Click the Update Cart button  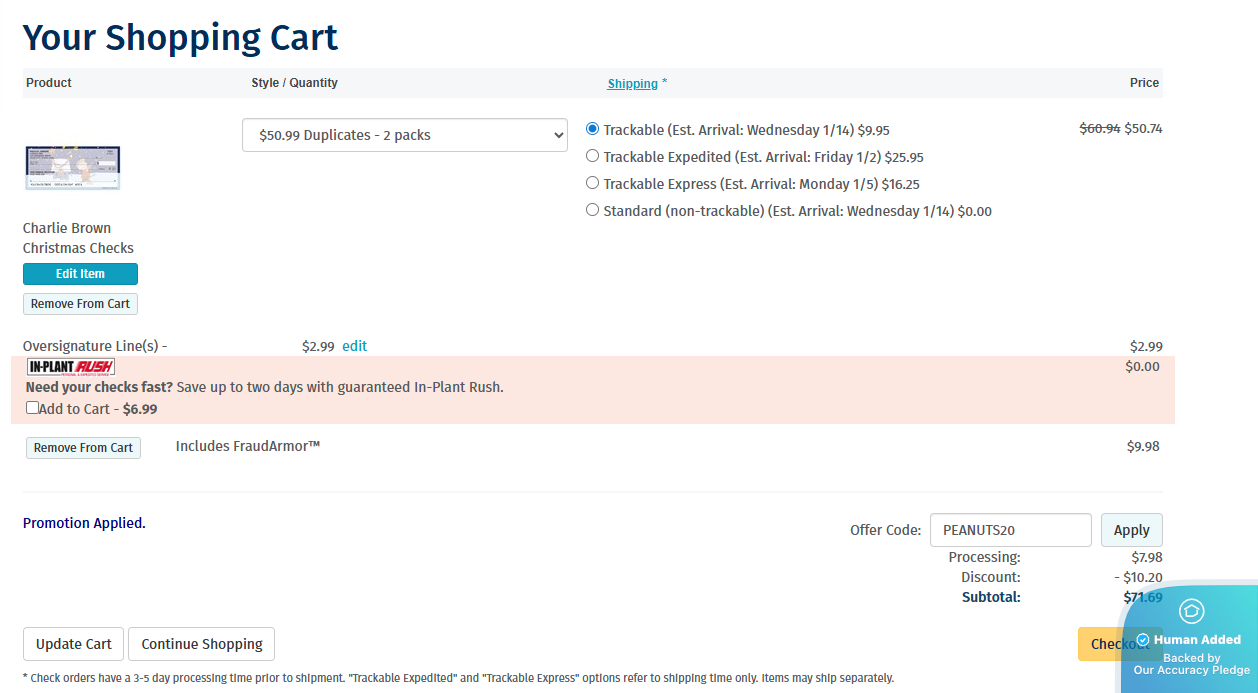click(73, 644)
